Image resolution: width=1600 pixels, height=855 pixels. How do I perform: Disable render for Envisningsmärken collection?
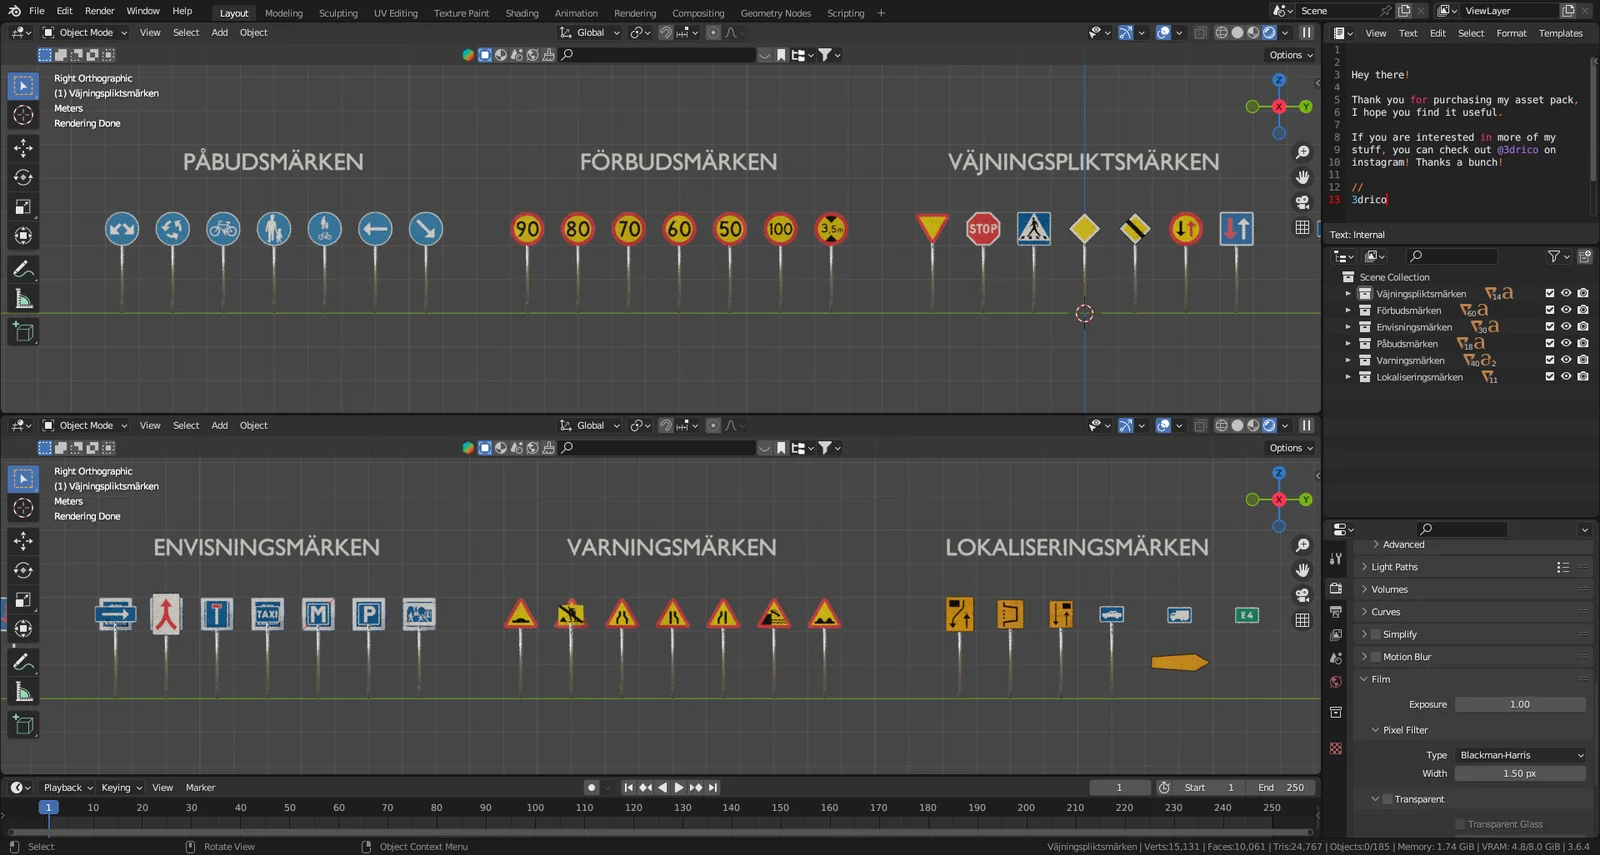[1583, 327]
